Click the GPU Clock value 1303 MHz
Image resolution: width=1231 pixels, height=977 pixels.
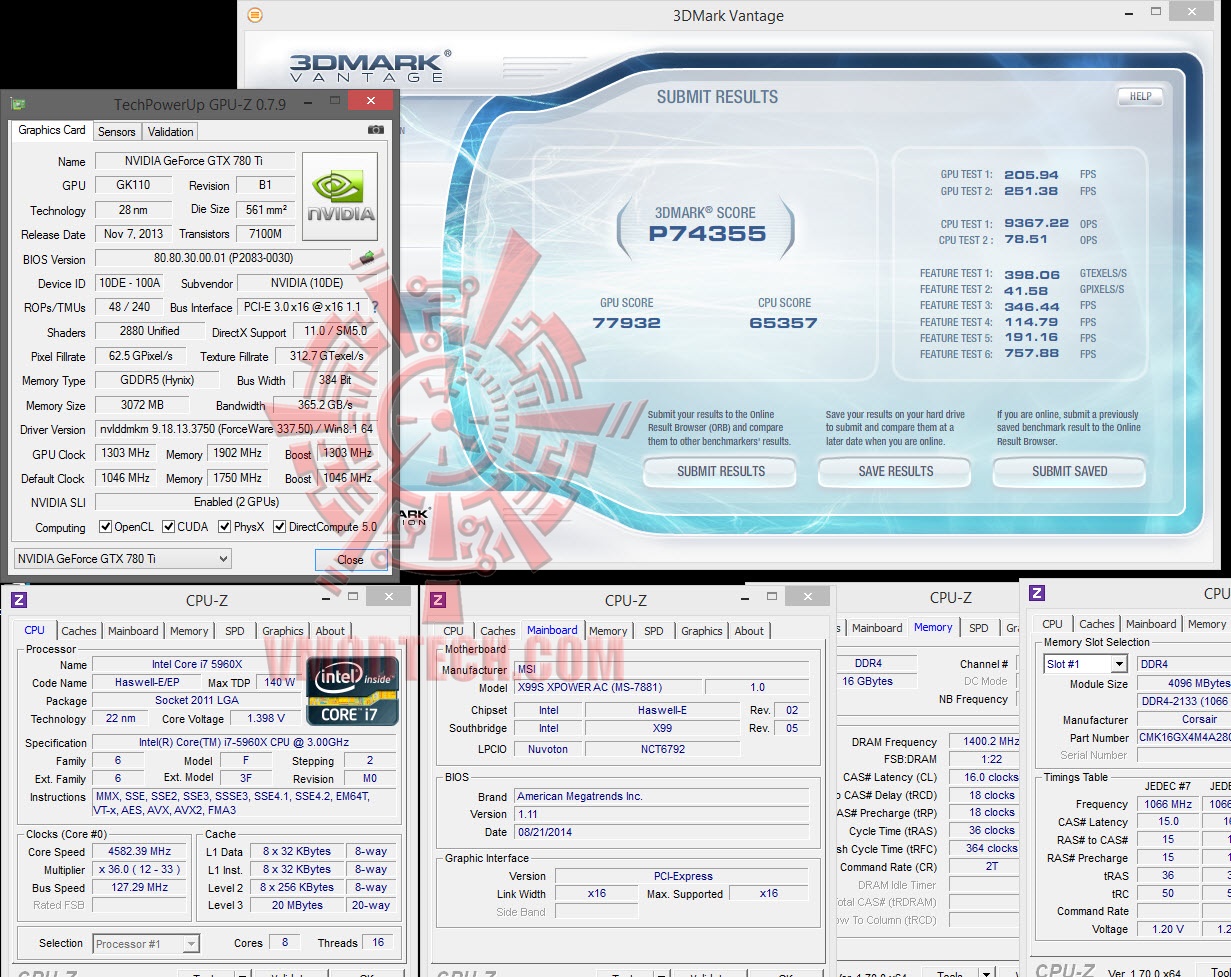(126, 454)
